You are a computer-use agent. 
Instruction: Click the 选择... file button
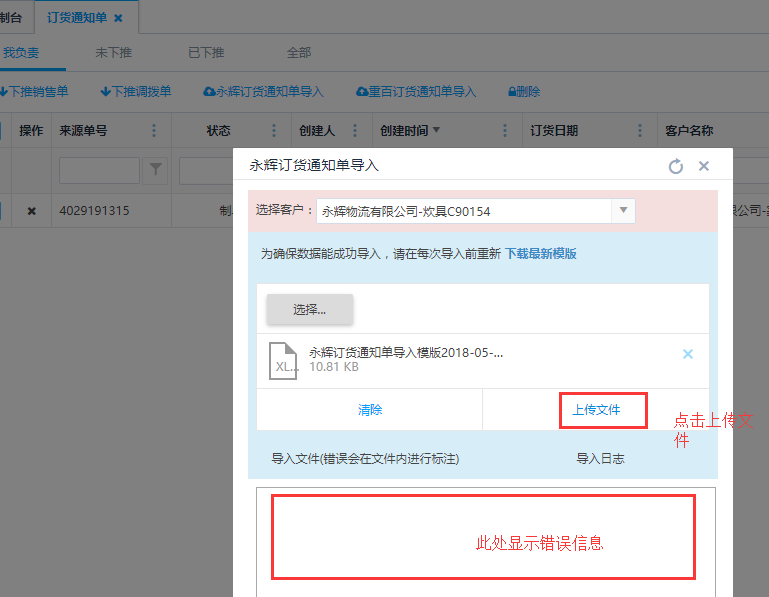tap(309, 309)
